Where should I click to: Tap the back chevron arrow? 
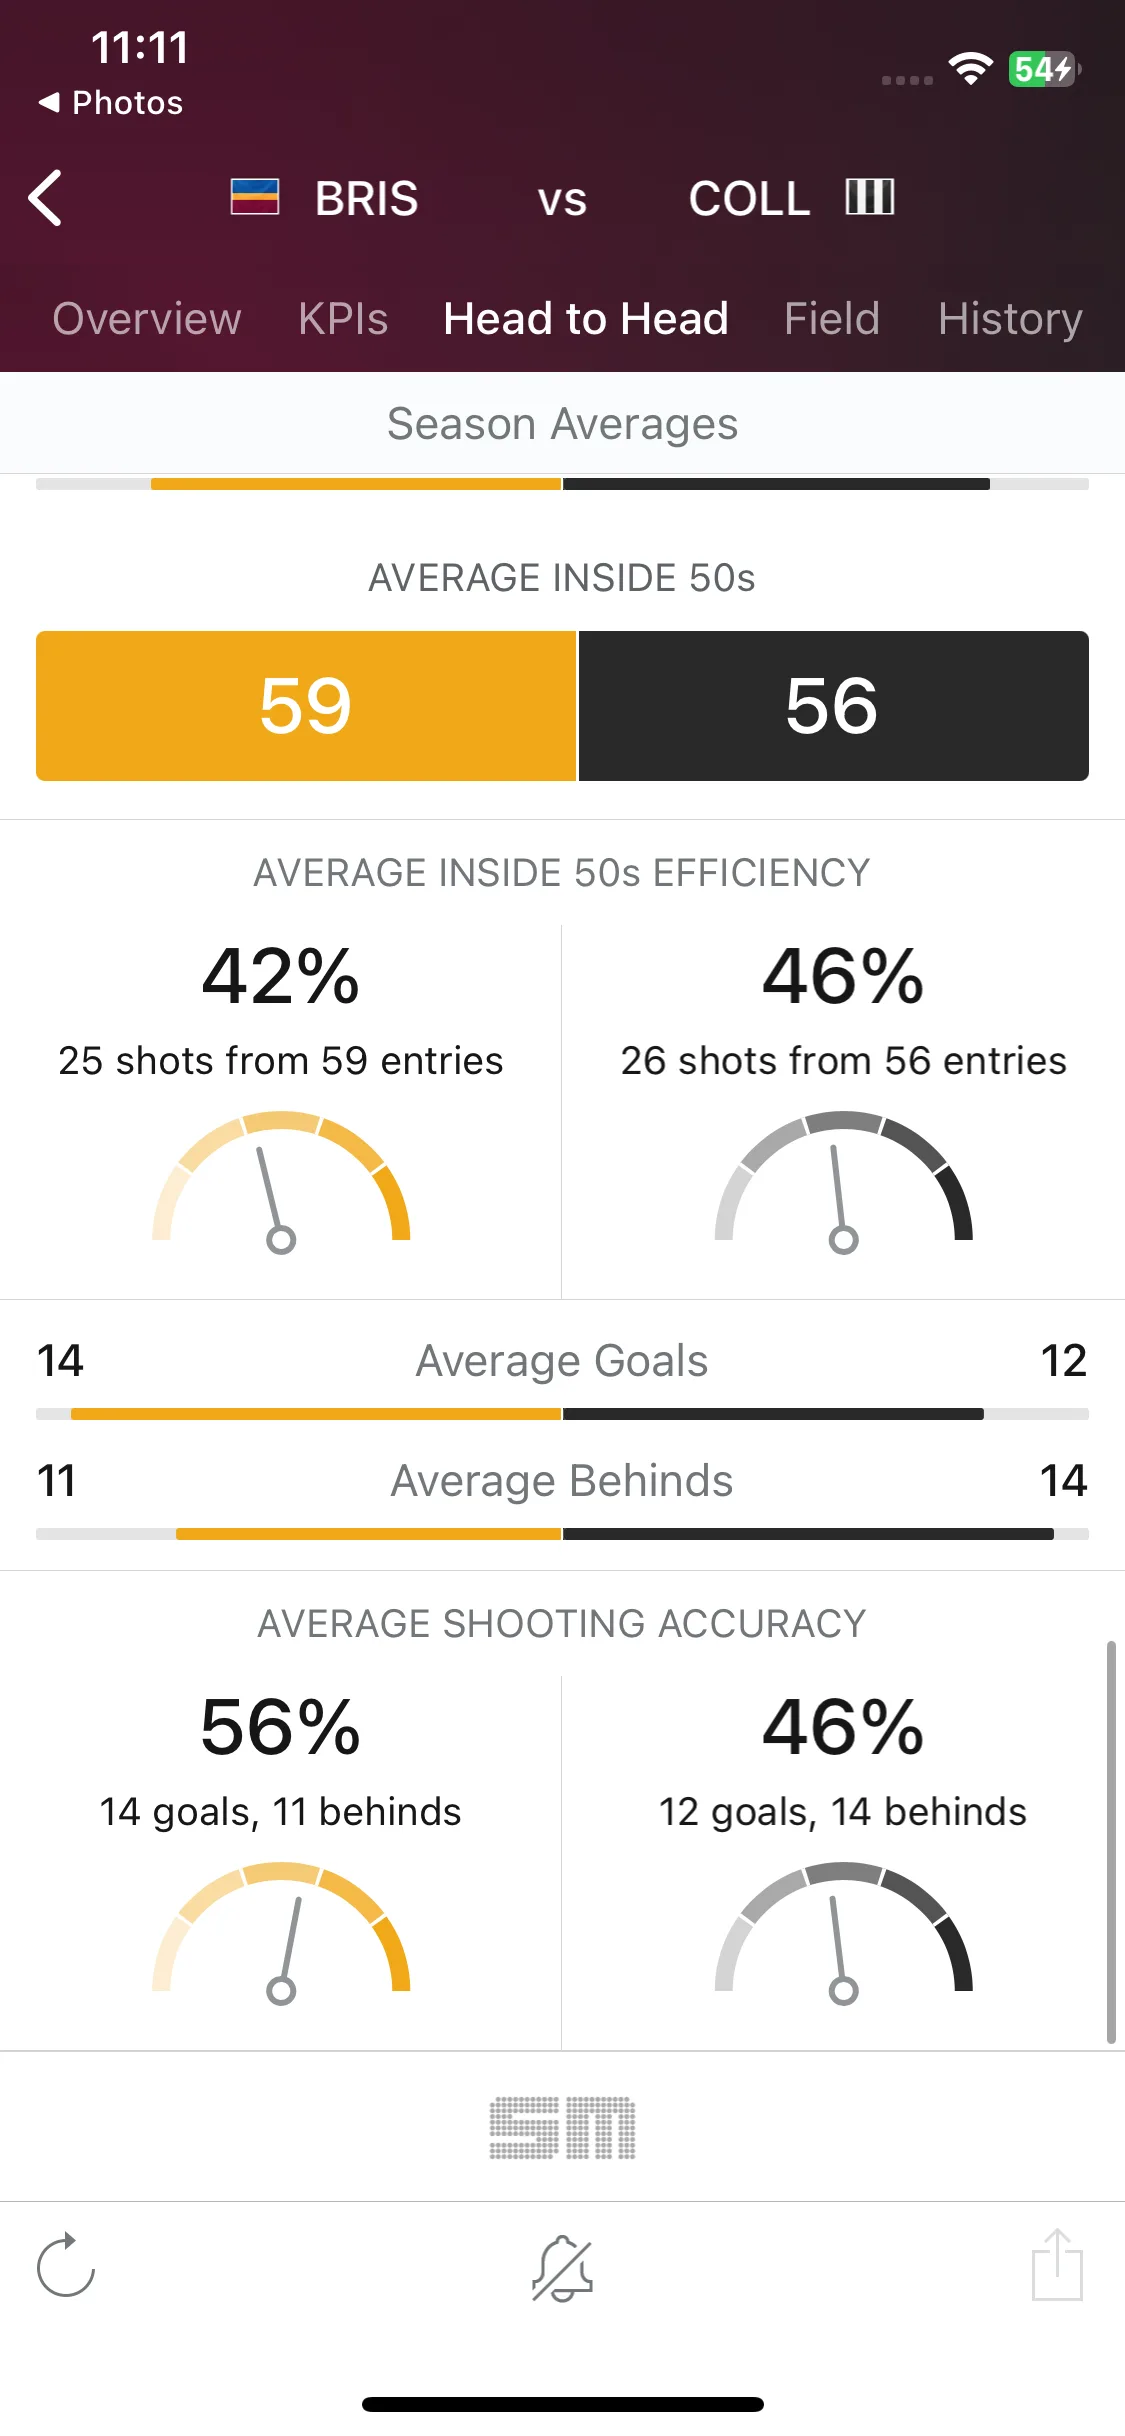[45, 198]
